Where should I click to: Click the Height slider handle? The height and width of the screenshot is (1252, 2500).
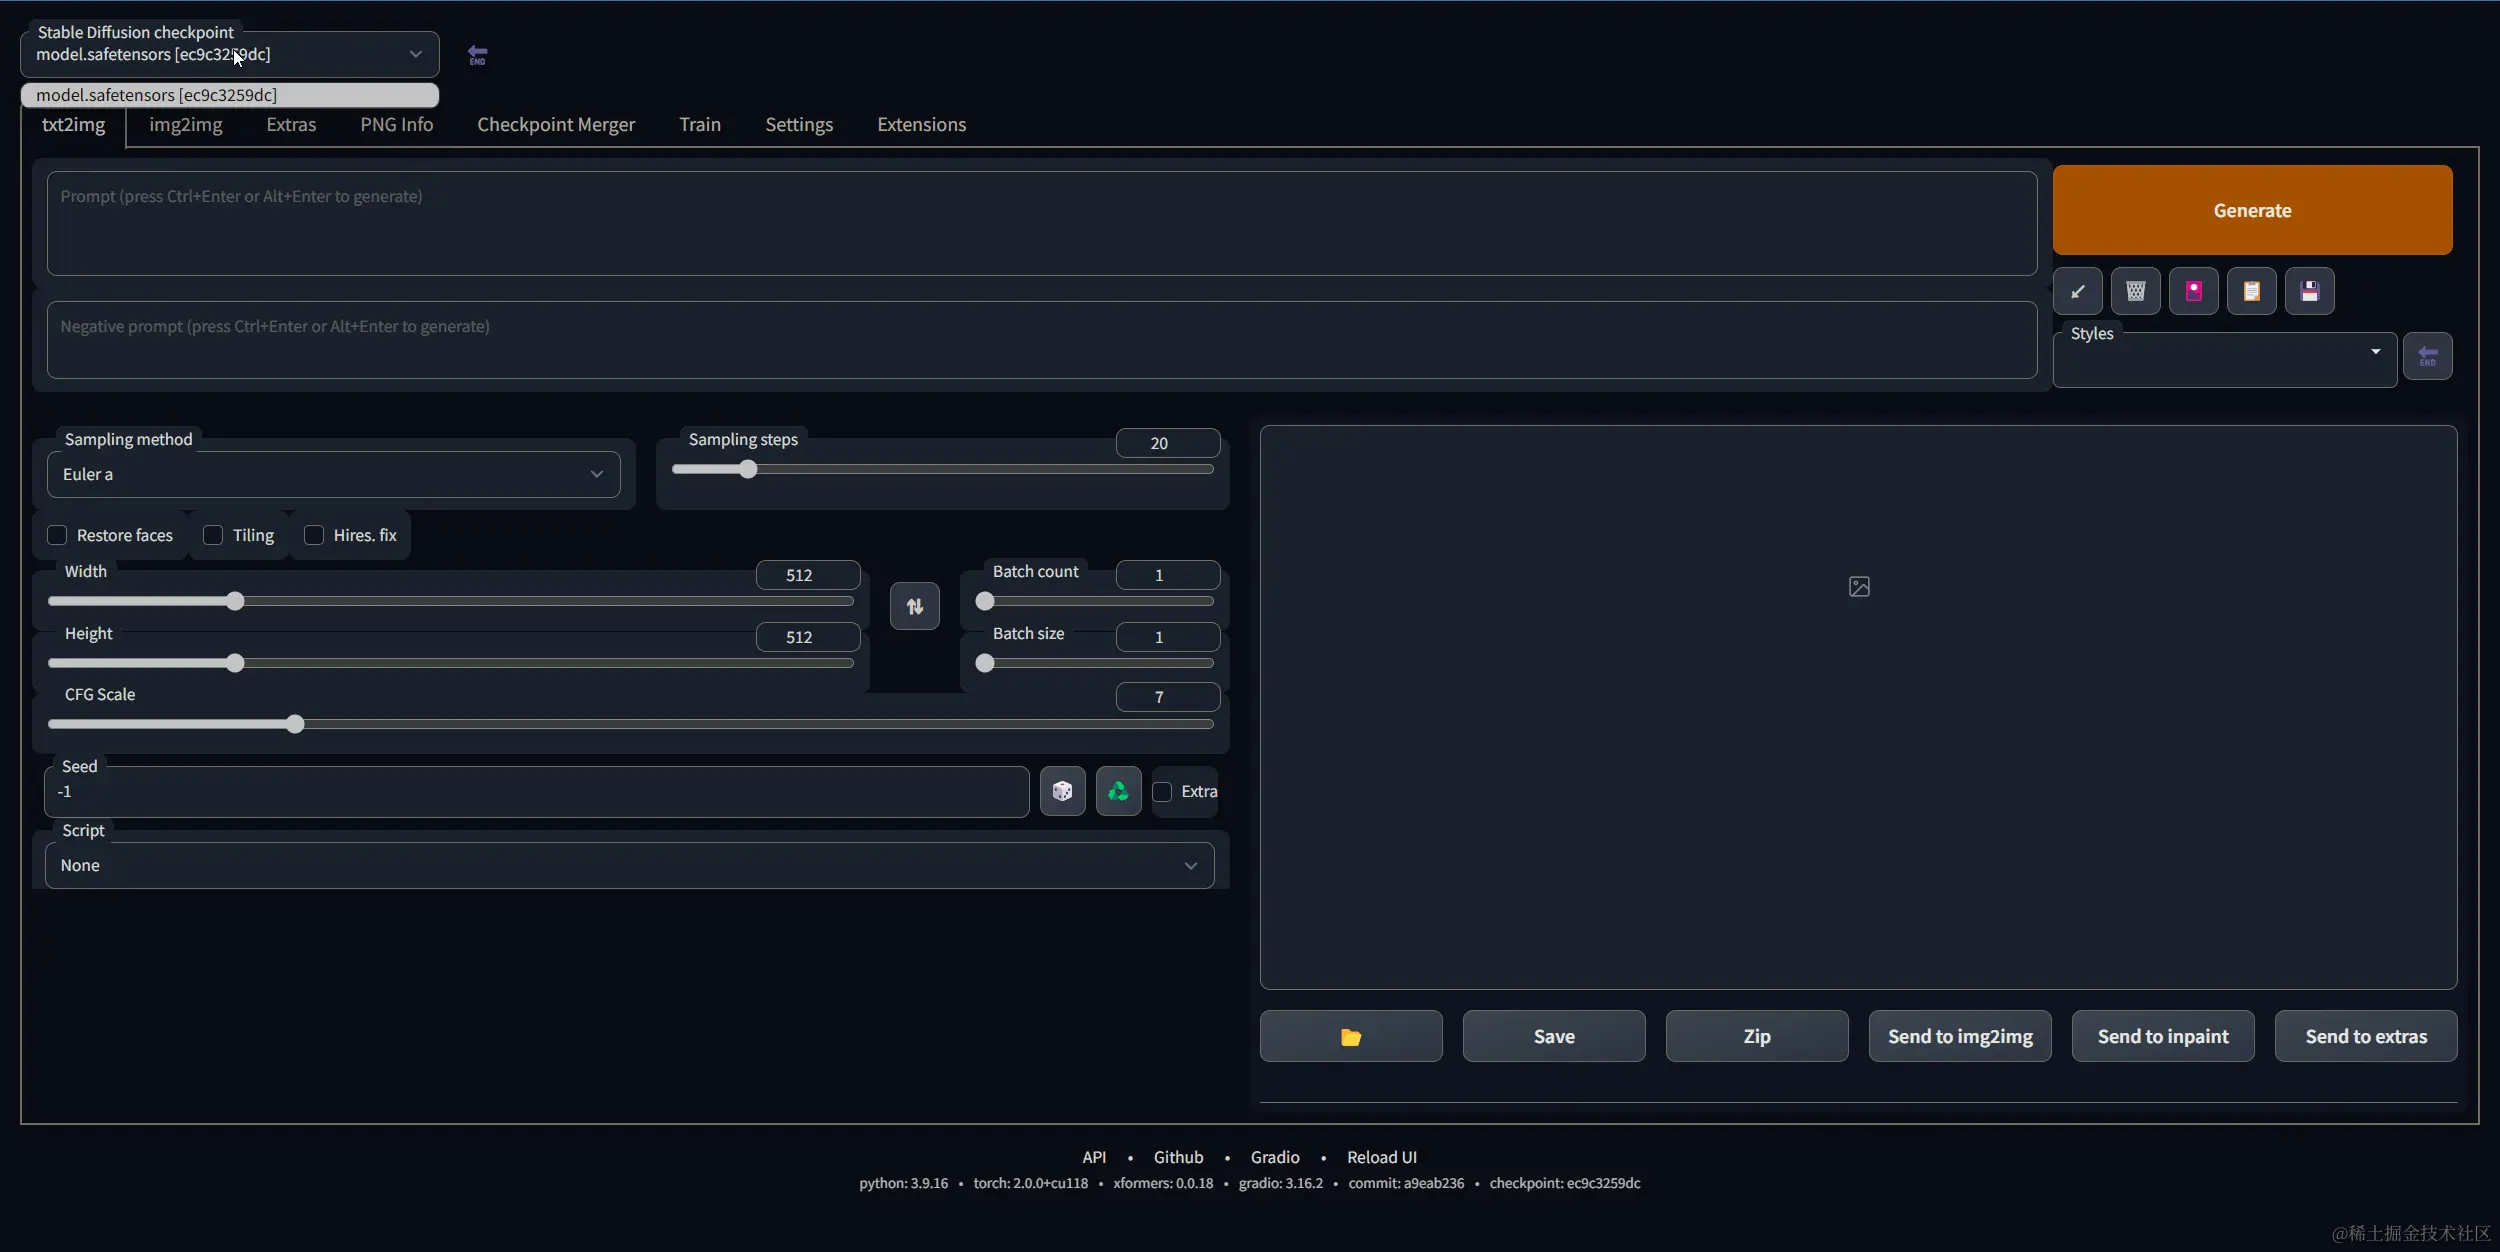coord(235,663)
